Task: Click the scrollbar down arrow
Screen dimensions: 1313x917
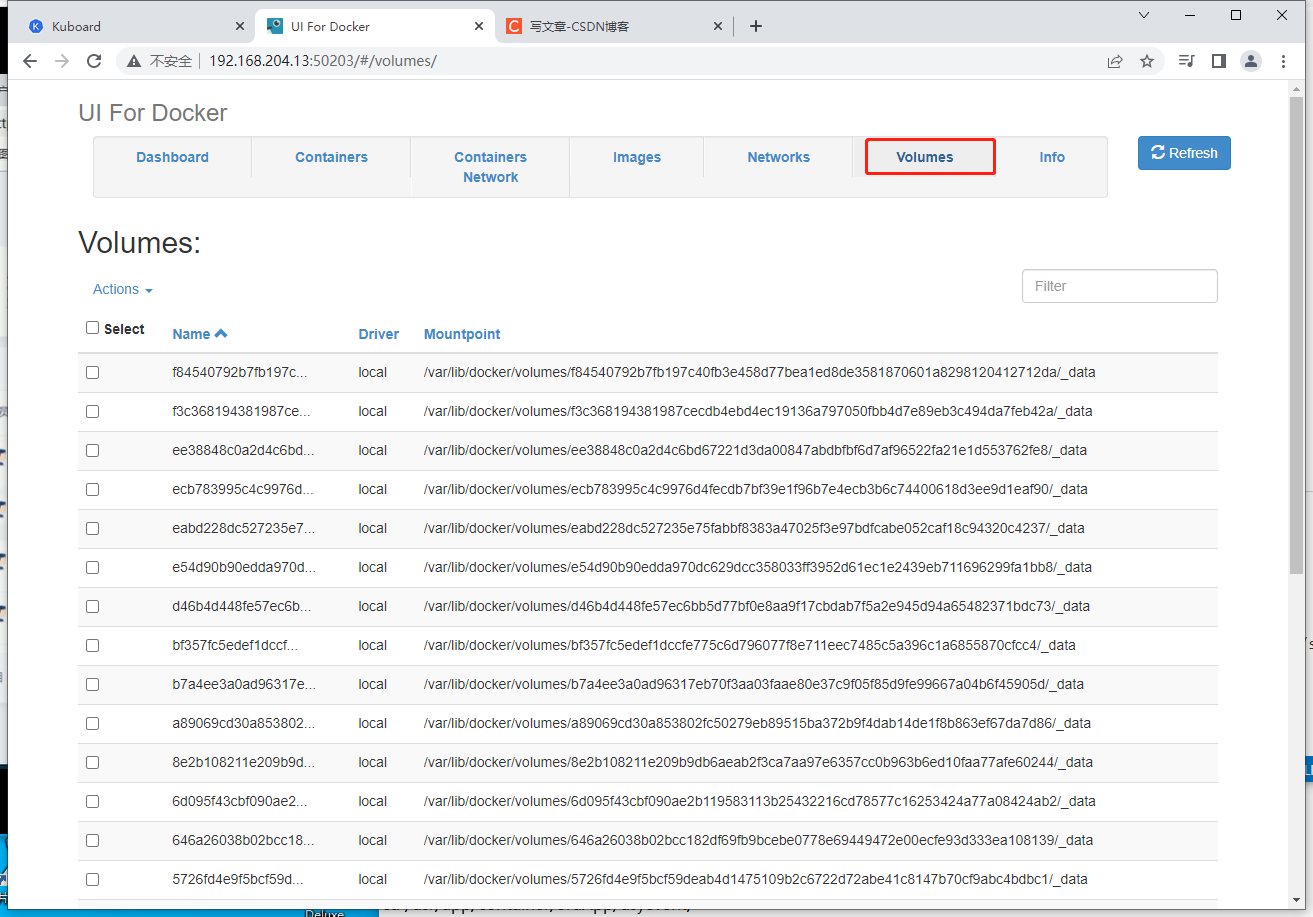Action: (x=1297, y=900)
